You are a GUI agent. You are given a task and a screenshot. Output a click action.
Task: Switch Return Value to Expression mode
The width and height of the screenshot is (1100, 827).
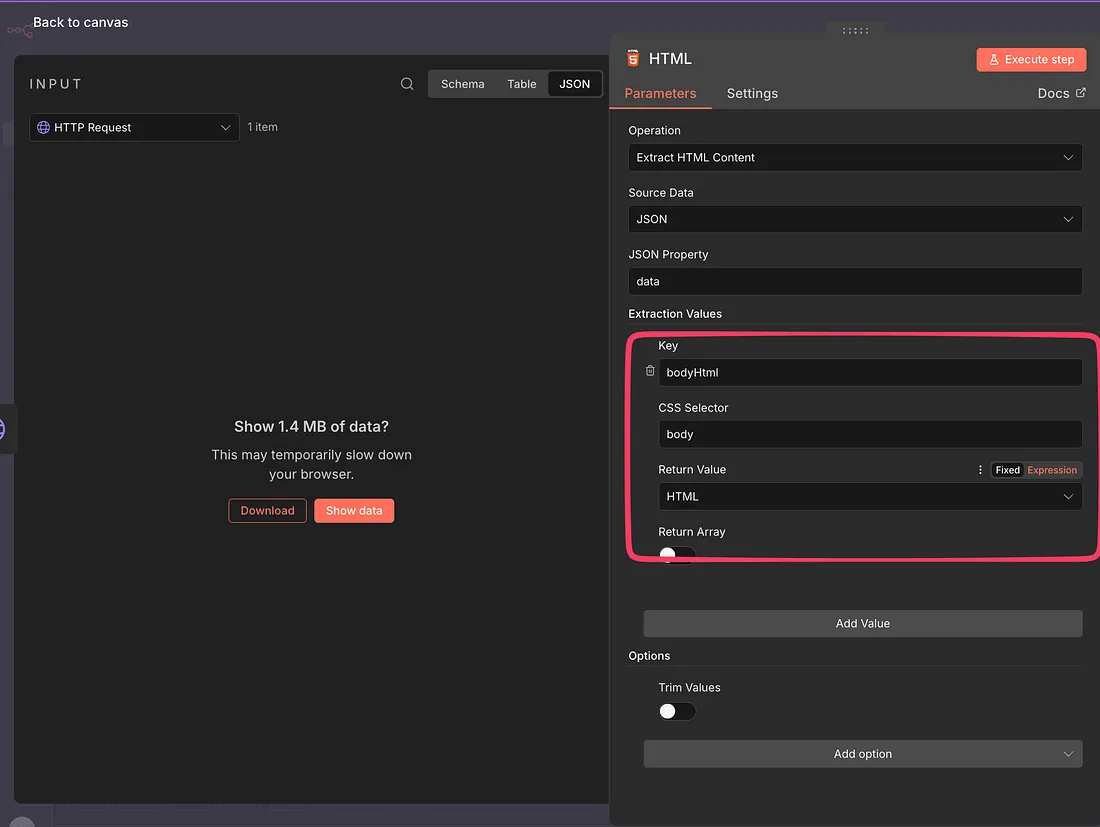click(1052, 470)
